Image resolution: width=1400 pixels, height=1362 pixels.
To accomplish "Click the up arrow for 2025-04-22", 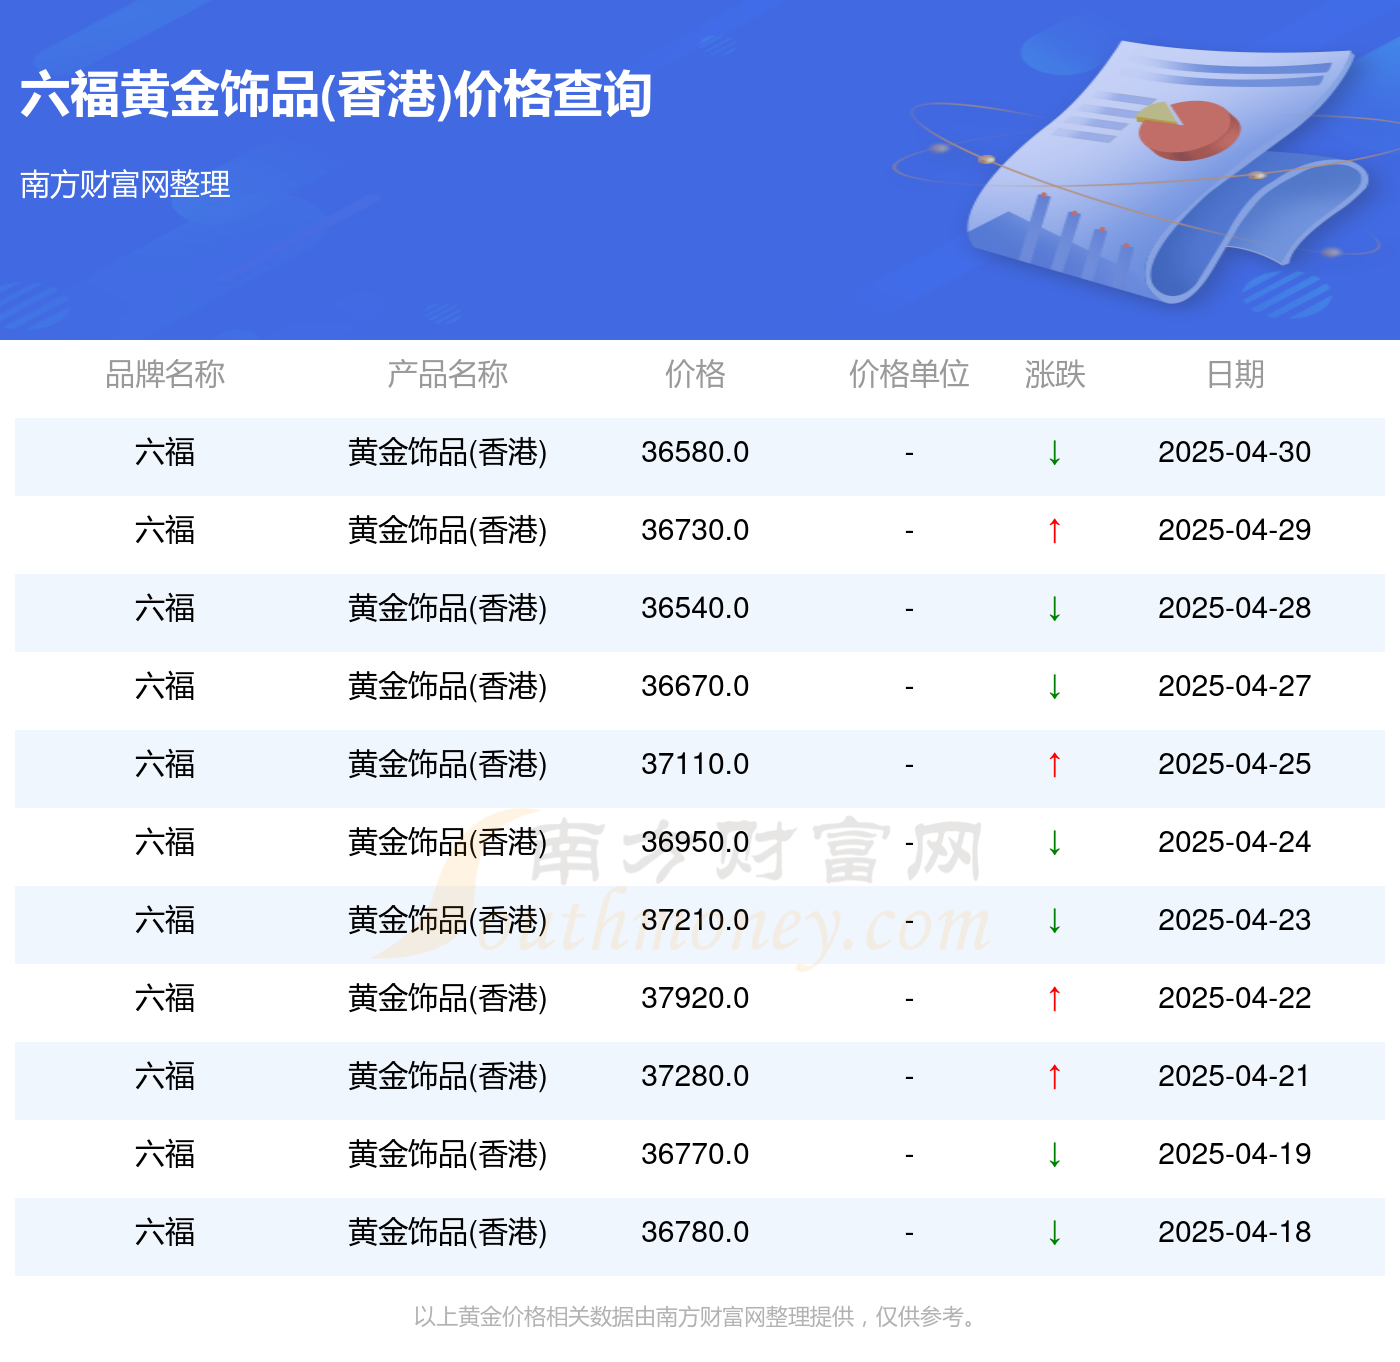I will (x=1054, y=999).
